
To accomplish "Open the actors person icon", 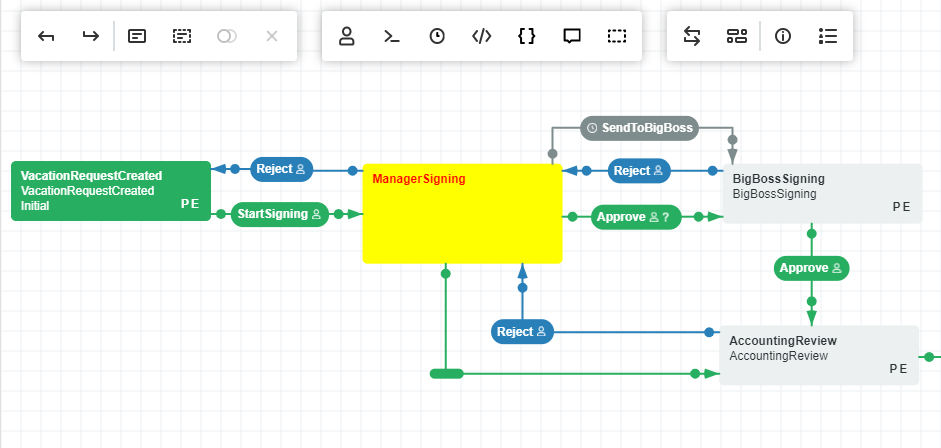I will [x=347, y=37].
